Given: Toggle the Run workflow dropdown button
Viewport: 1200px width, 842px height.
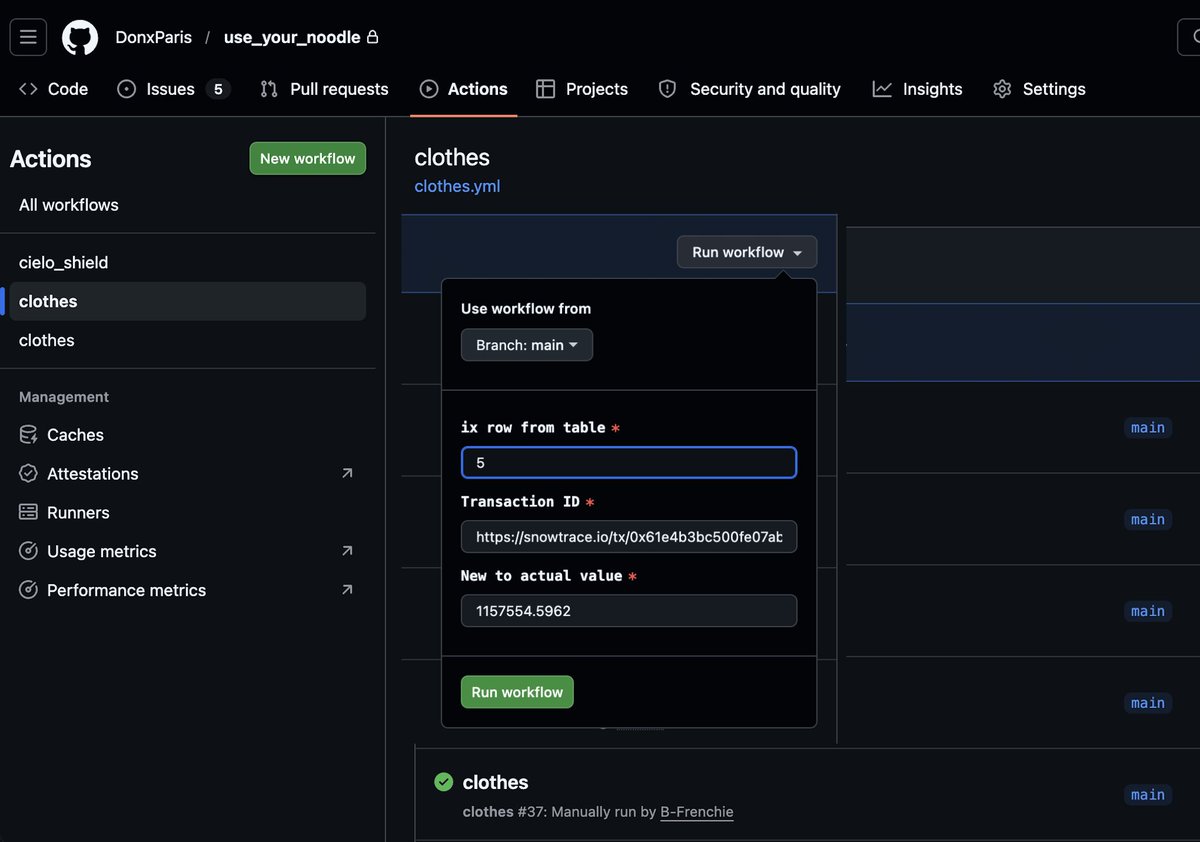Looking at the screenshot, I should coord(747,252).
